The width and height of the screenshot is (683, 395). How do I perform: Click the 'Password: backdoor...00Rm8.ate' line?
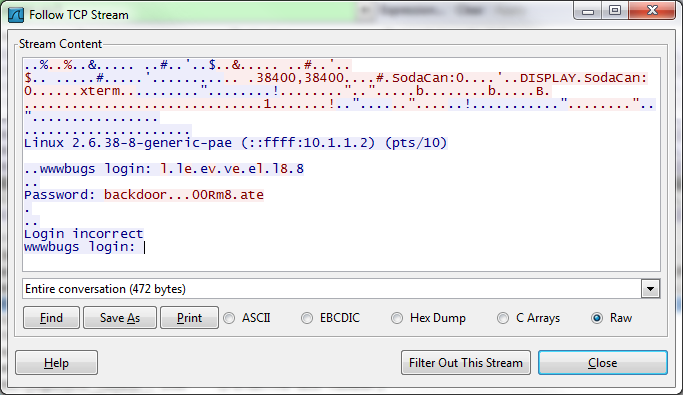coord(144,195)
